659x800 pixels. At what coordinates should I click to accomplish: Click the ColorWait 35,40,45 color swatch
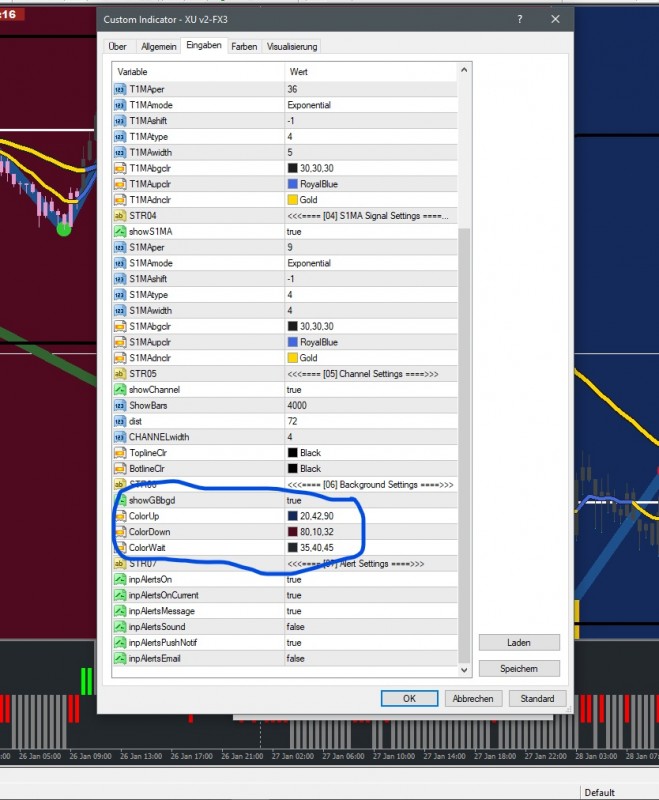point(292,548)
